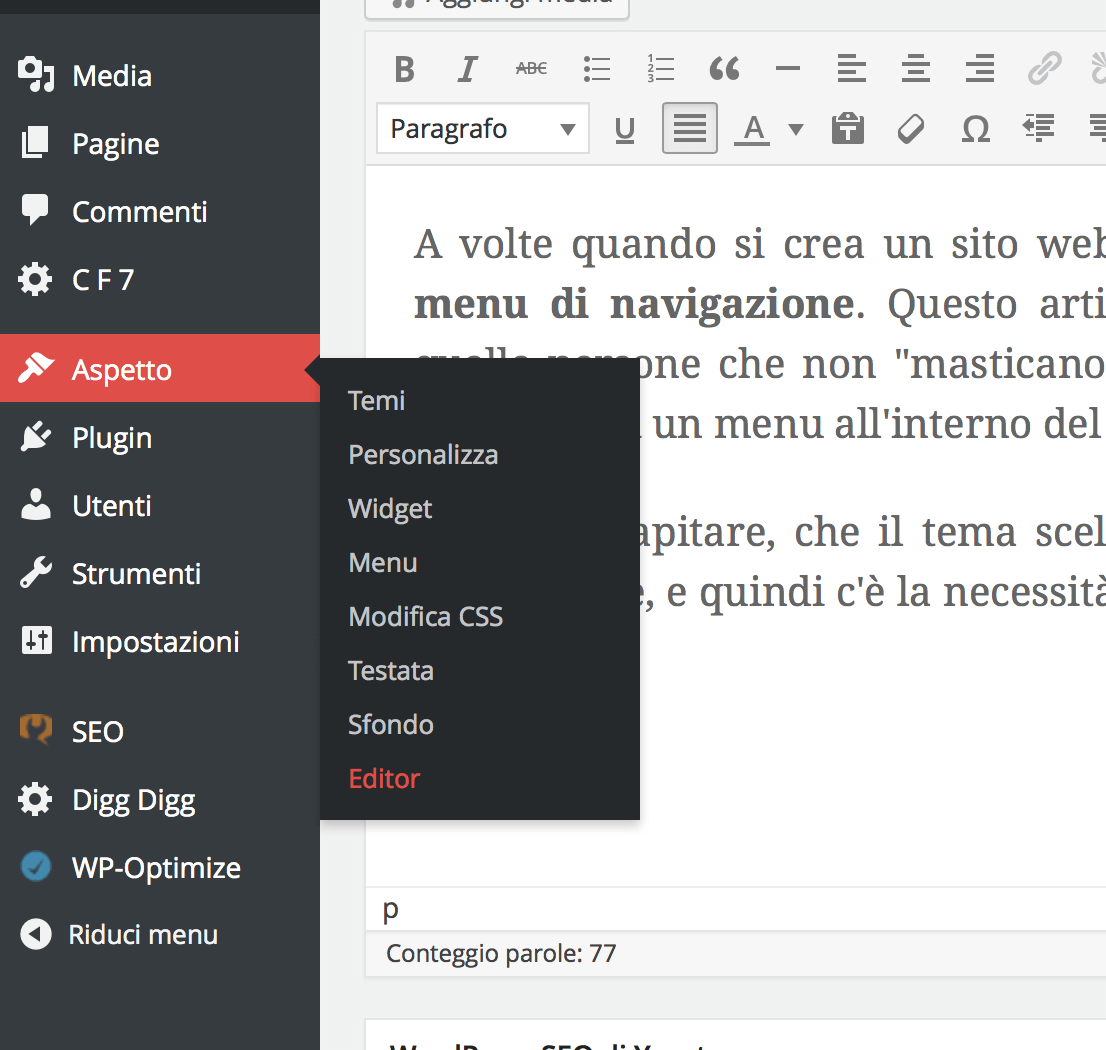Image resolution: width=1106 pixels, height=1050 pixels.
Task: Open the Paragrafo format dropdown
Action: [483, 129]
